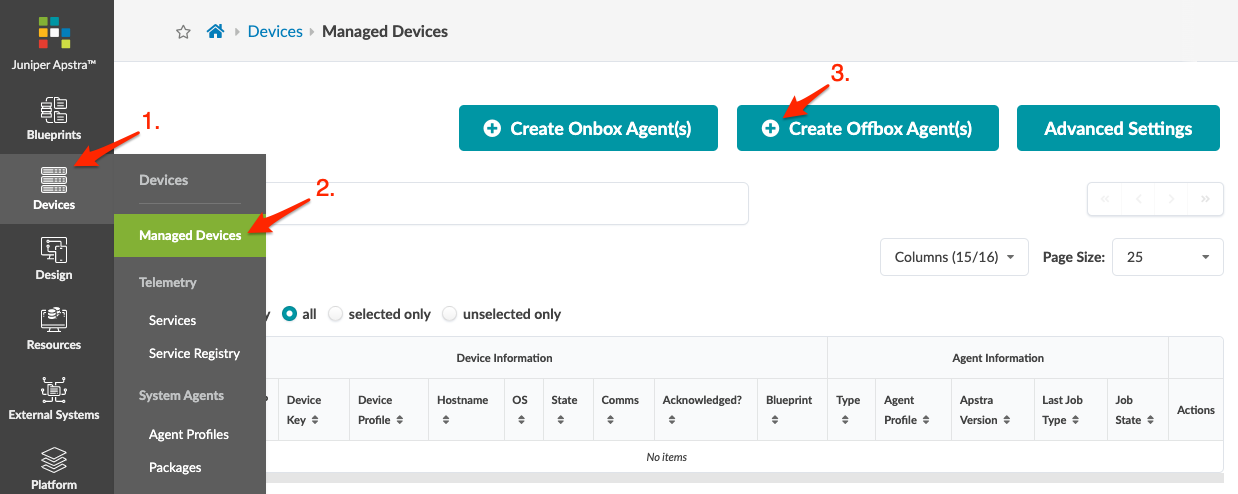This screenshot has width=1238, height=494.
Task: Click Create Offbox Agent(s) button
Action: (x=867, y=128)
